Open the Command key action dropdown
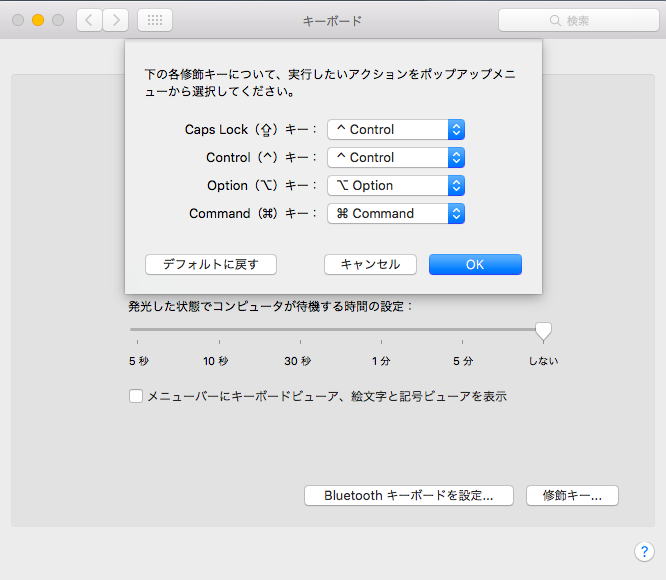 396,214
